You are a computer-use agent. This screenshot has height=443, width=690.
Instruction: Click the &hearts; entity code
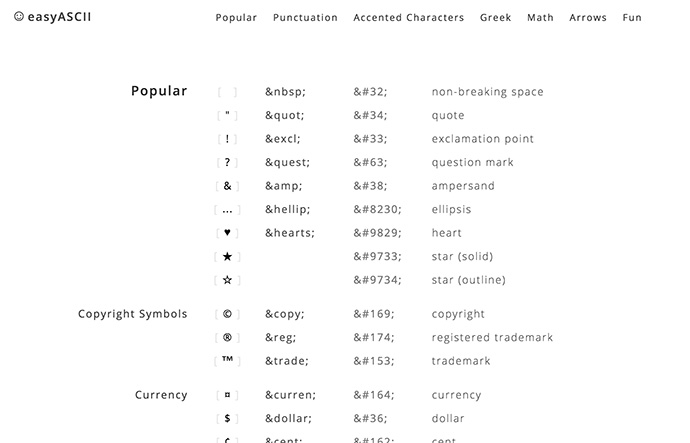(290, 233)
